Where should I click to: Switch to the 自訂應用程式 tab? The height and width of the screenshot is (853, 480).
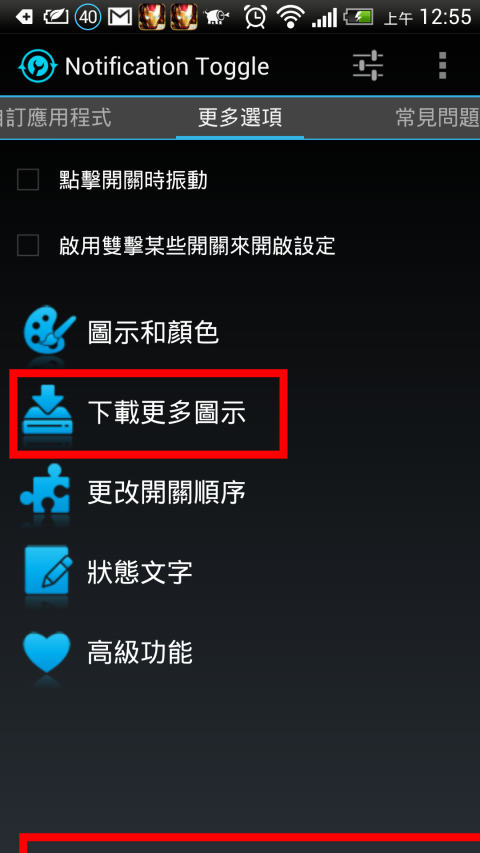56,118
